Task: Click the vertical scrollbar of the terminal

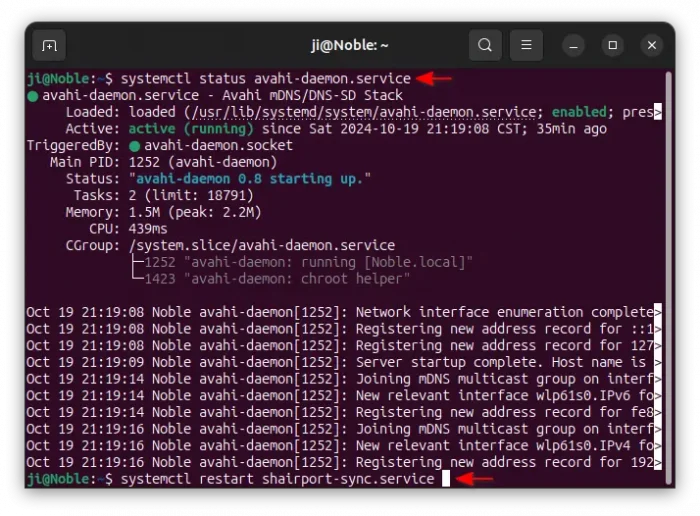Action: click(x=668, y=277)
